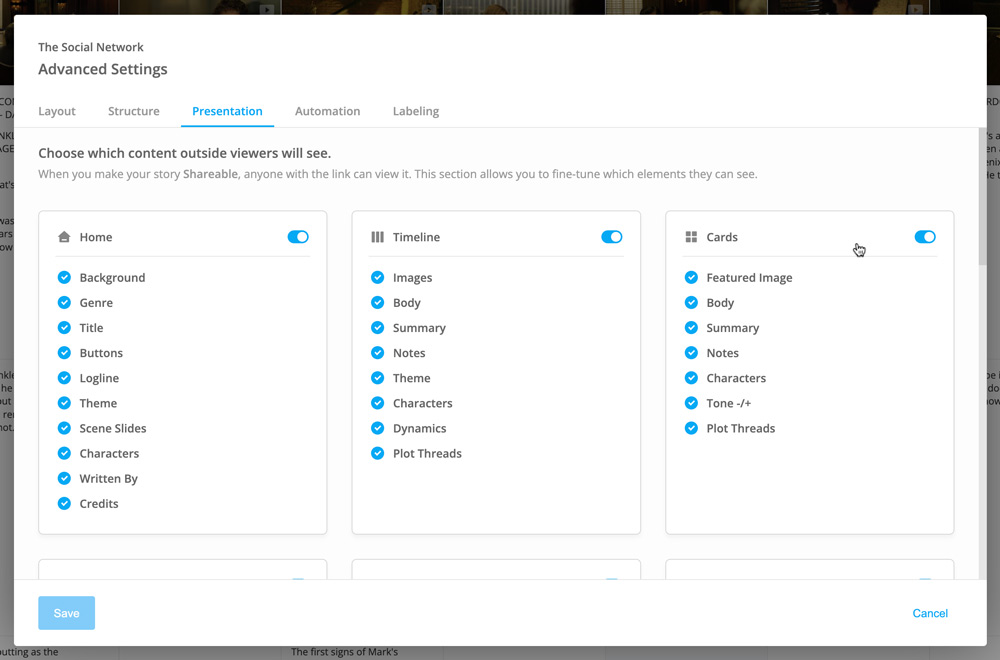Click the Cards grid icon
Viewport: 1000px width, 660px height.
click(691, 237)
